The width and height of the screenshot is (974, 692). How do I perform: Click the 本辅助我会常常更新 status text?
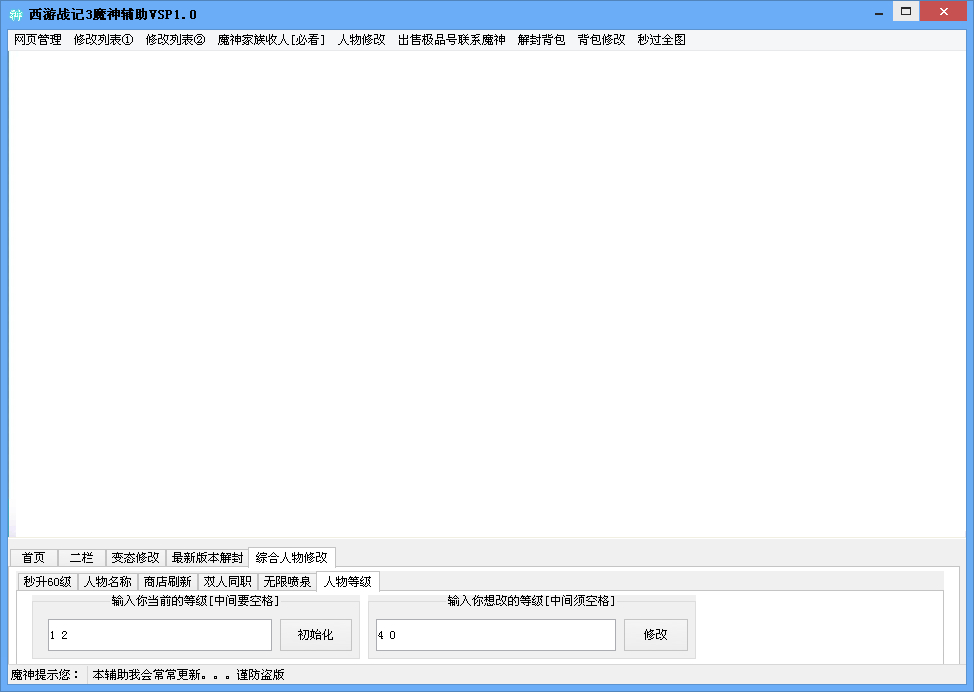click(188, 675)
